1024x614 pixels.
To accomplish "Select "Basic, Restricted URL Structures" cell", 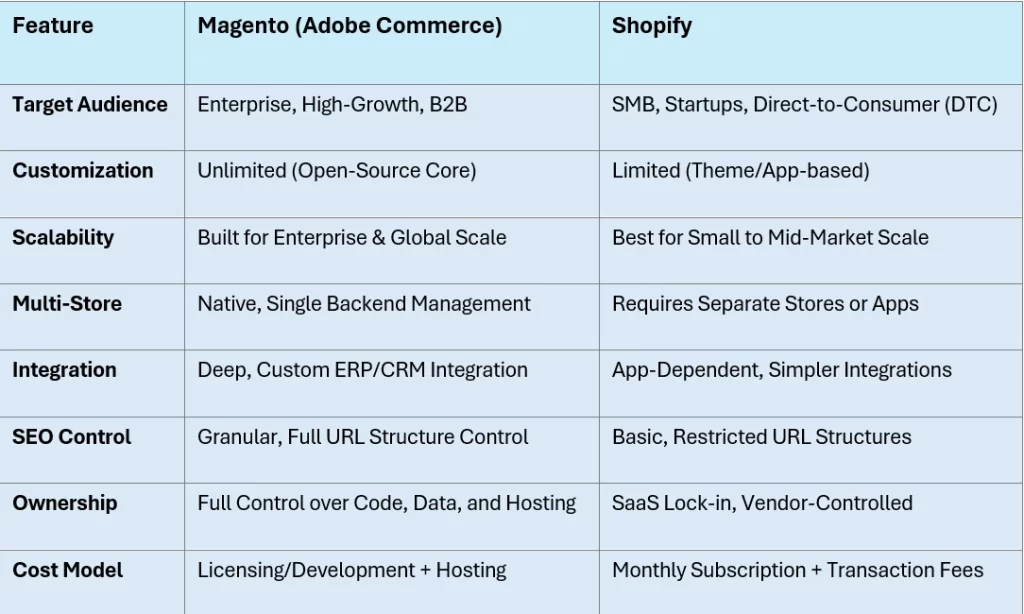I will click(x=761, y=437).
